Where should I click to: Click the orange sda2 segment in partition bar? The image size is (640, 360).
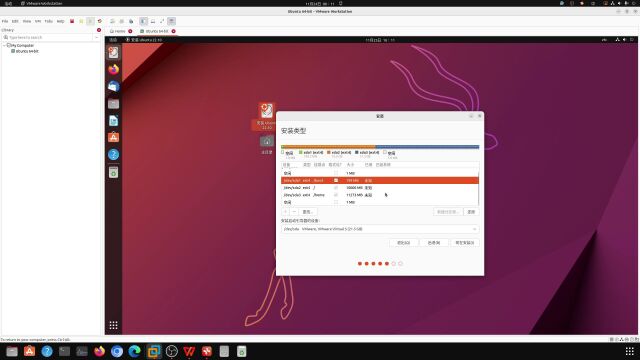[329, 147]
